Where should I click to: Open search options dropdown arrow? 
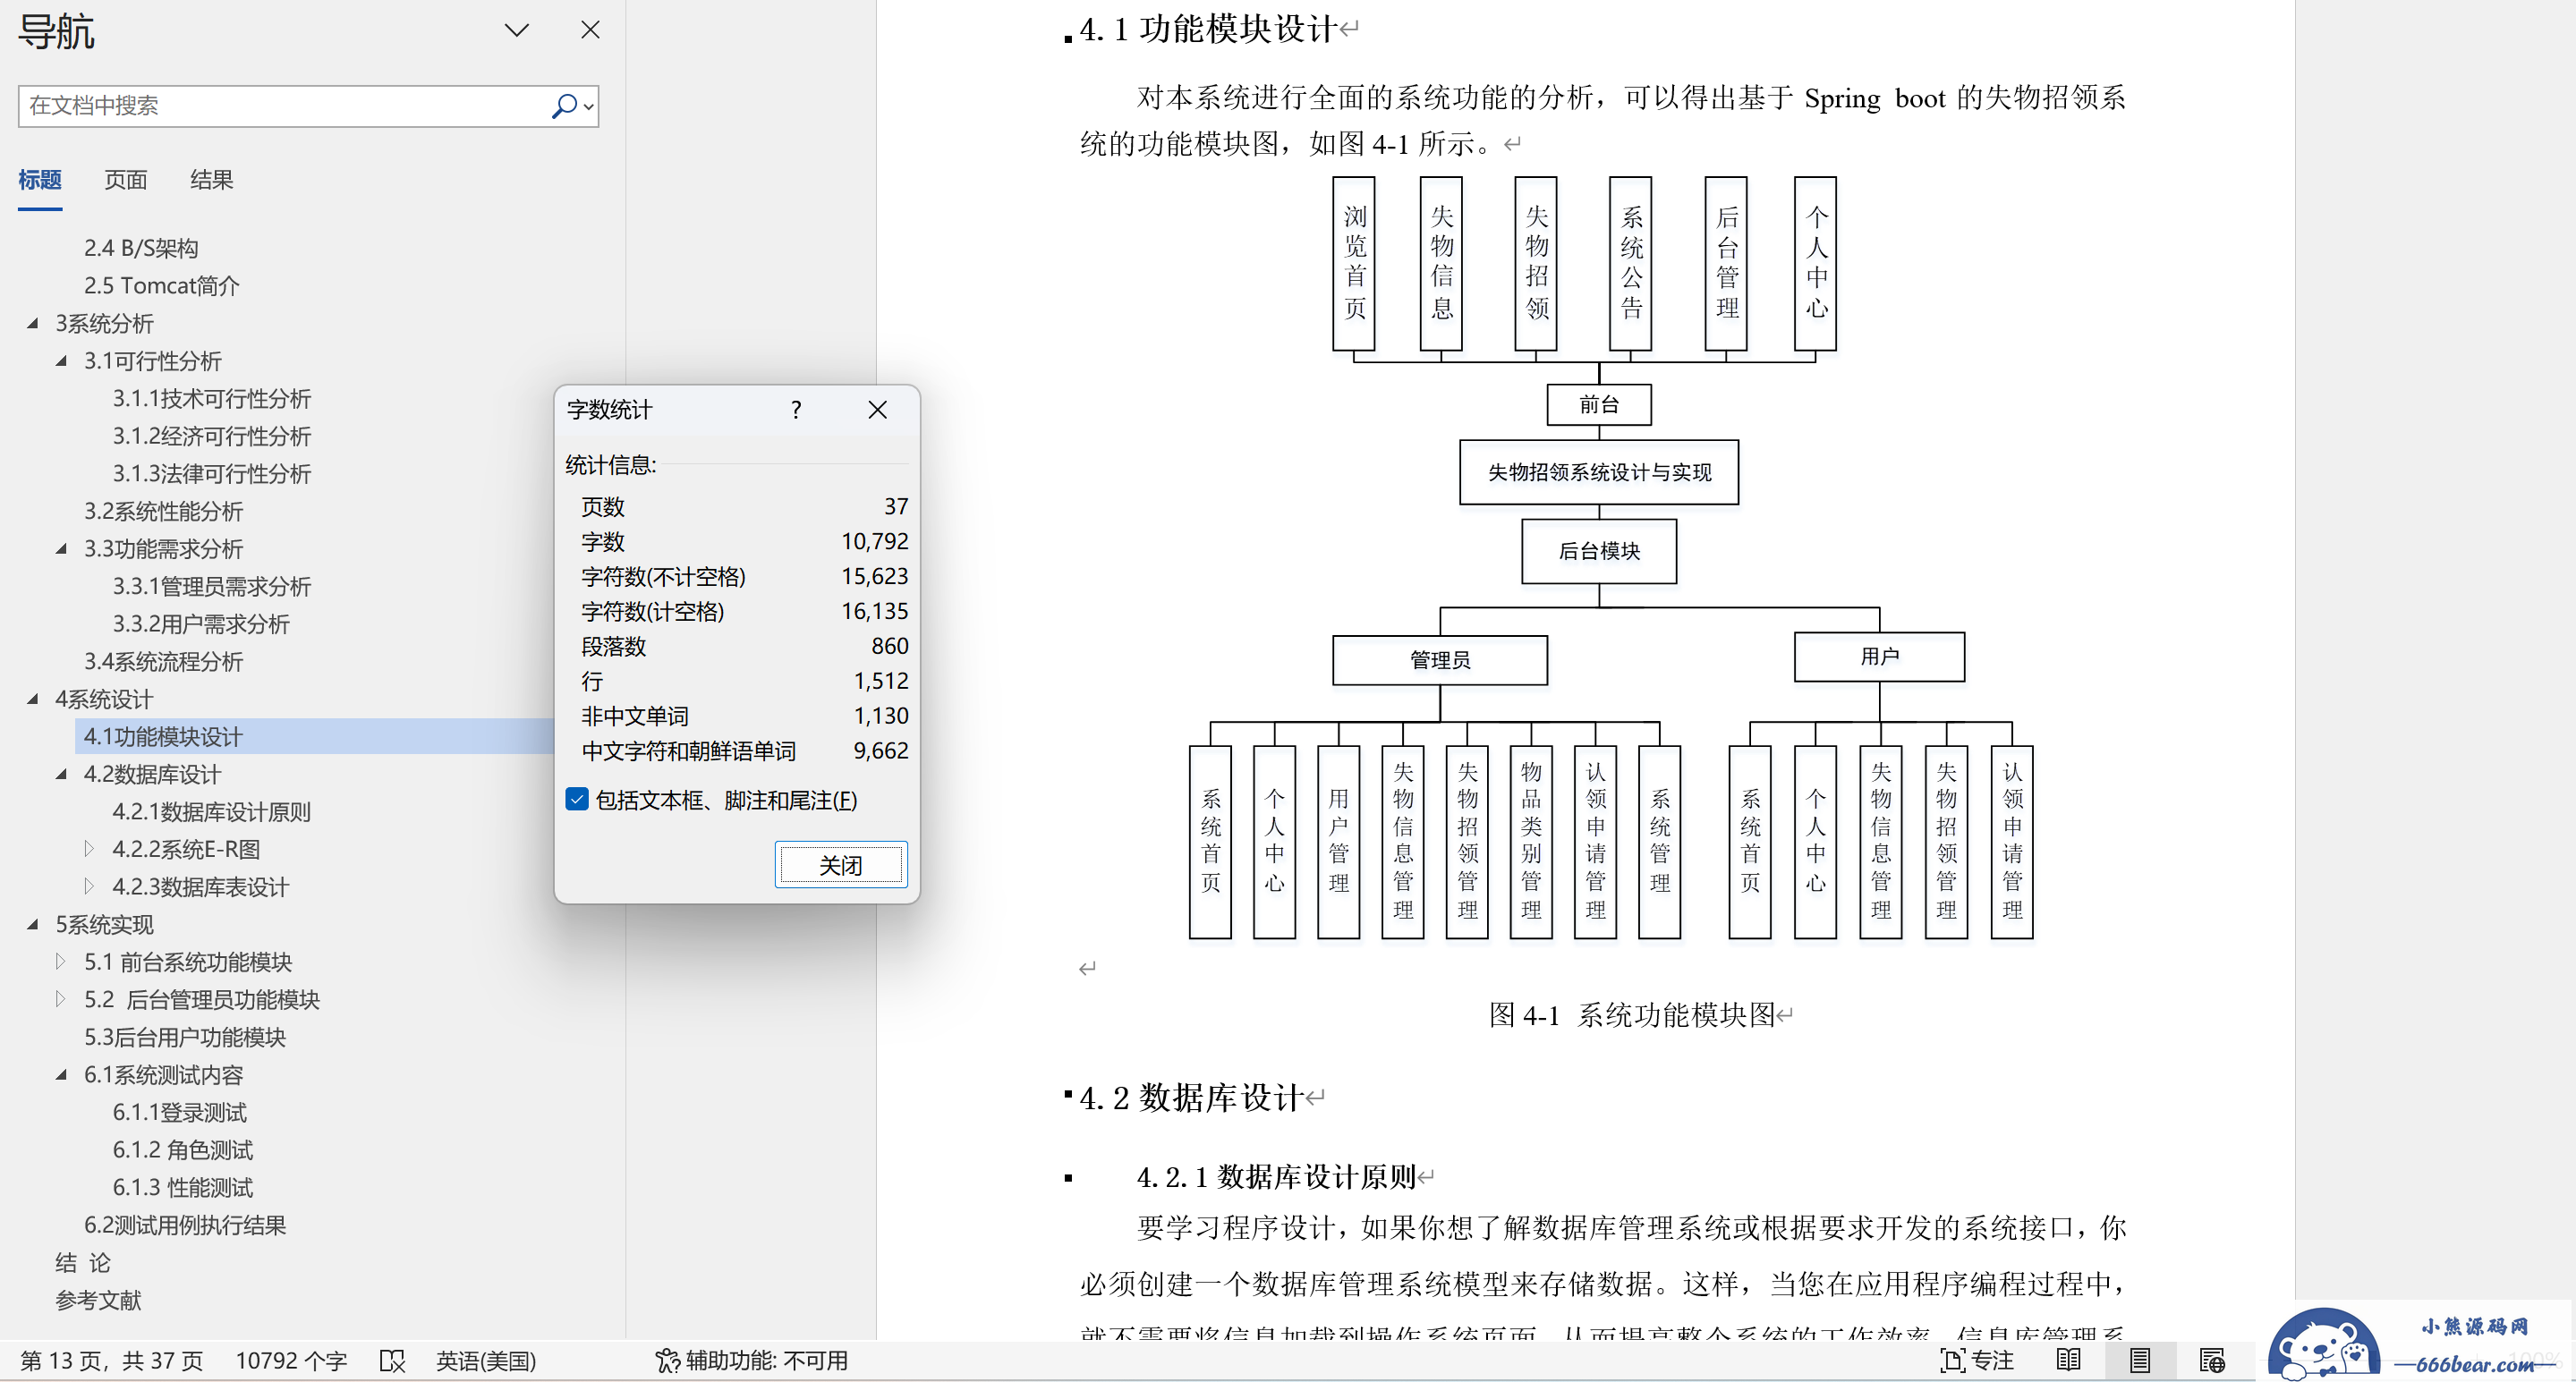point(589,106)
